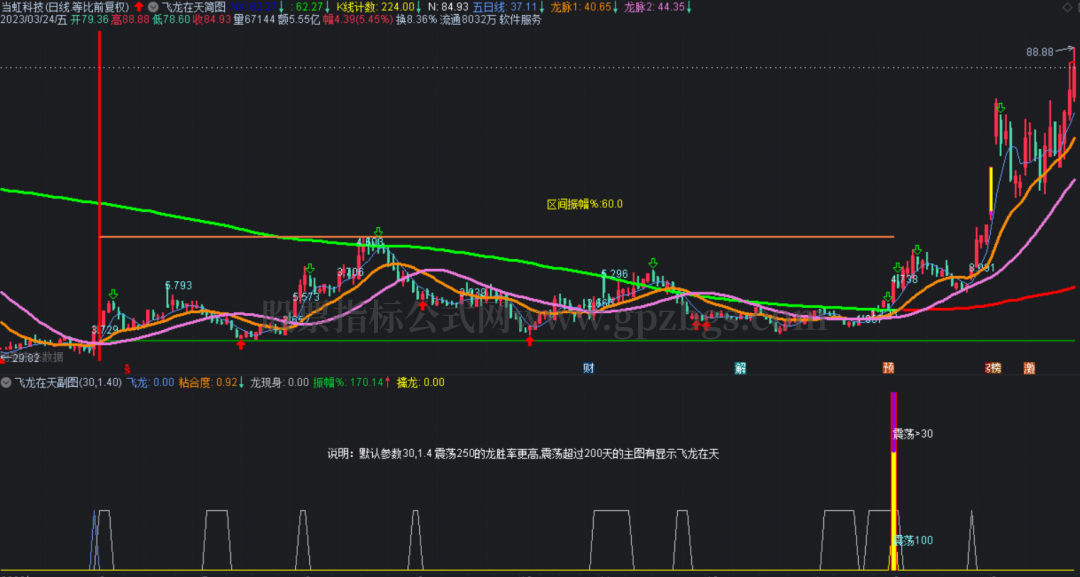This screenshot has width=1080, height=577.
Task: Click the green down arrow above 5.573
Action: pyautogui.click(x=311, y=267)
